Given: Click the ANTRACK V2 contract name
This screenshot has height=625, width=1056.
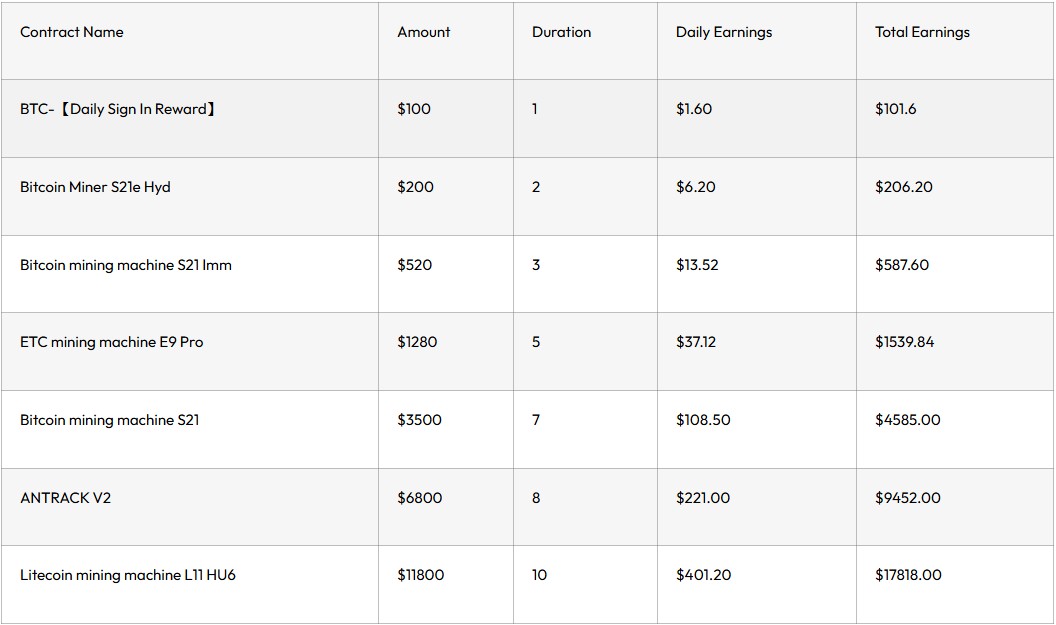Looking at the screenshot, I should [65, 498].
